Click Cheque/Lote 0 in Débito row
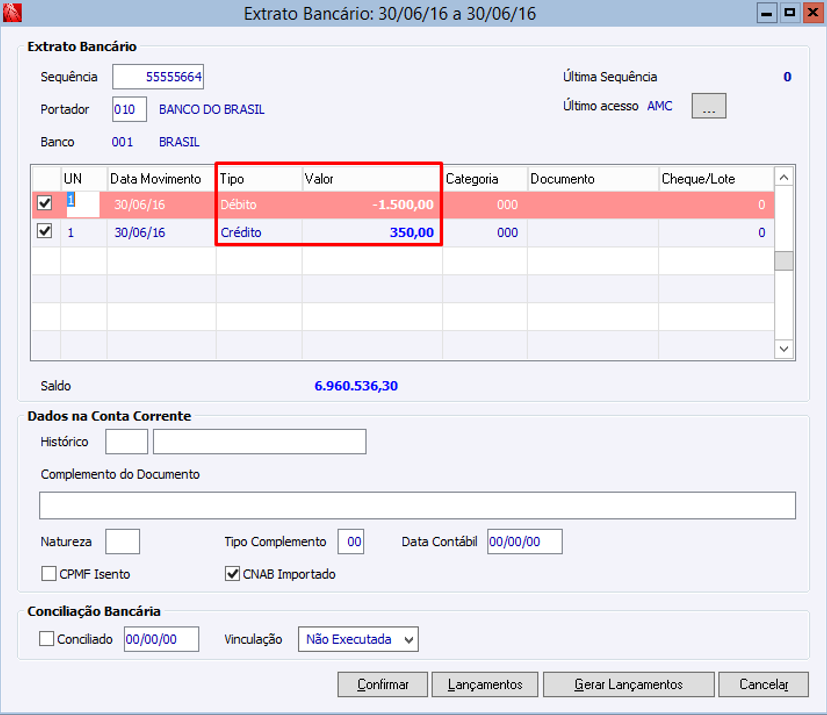The image size is (827, 715). tap(716, 205)
